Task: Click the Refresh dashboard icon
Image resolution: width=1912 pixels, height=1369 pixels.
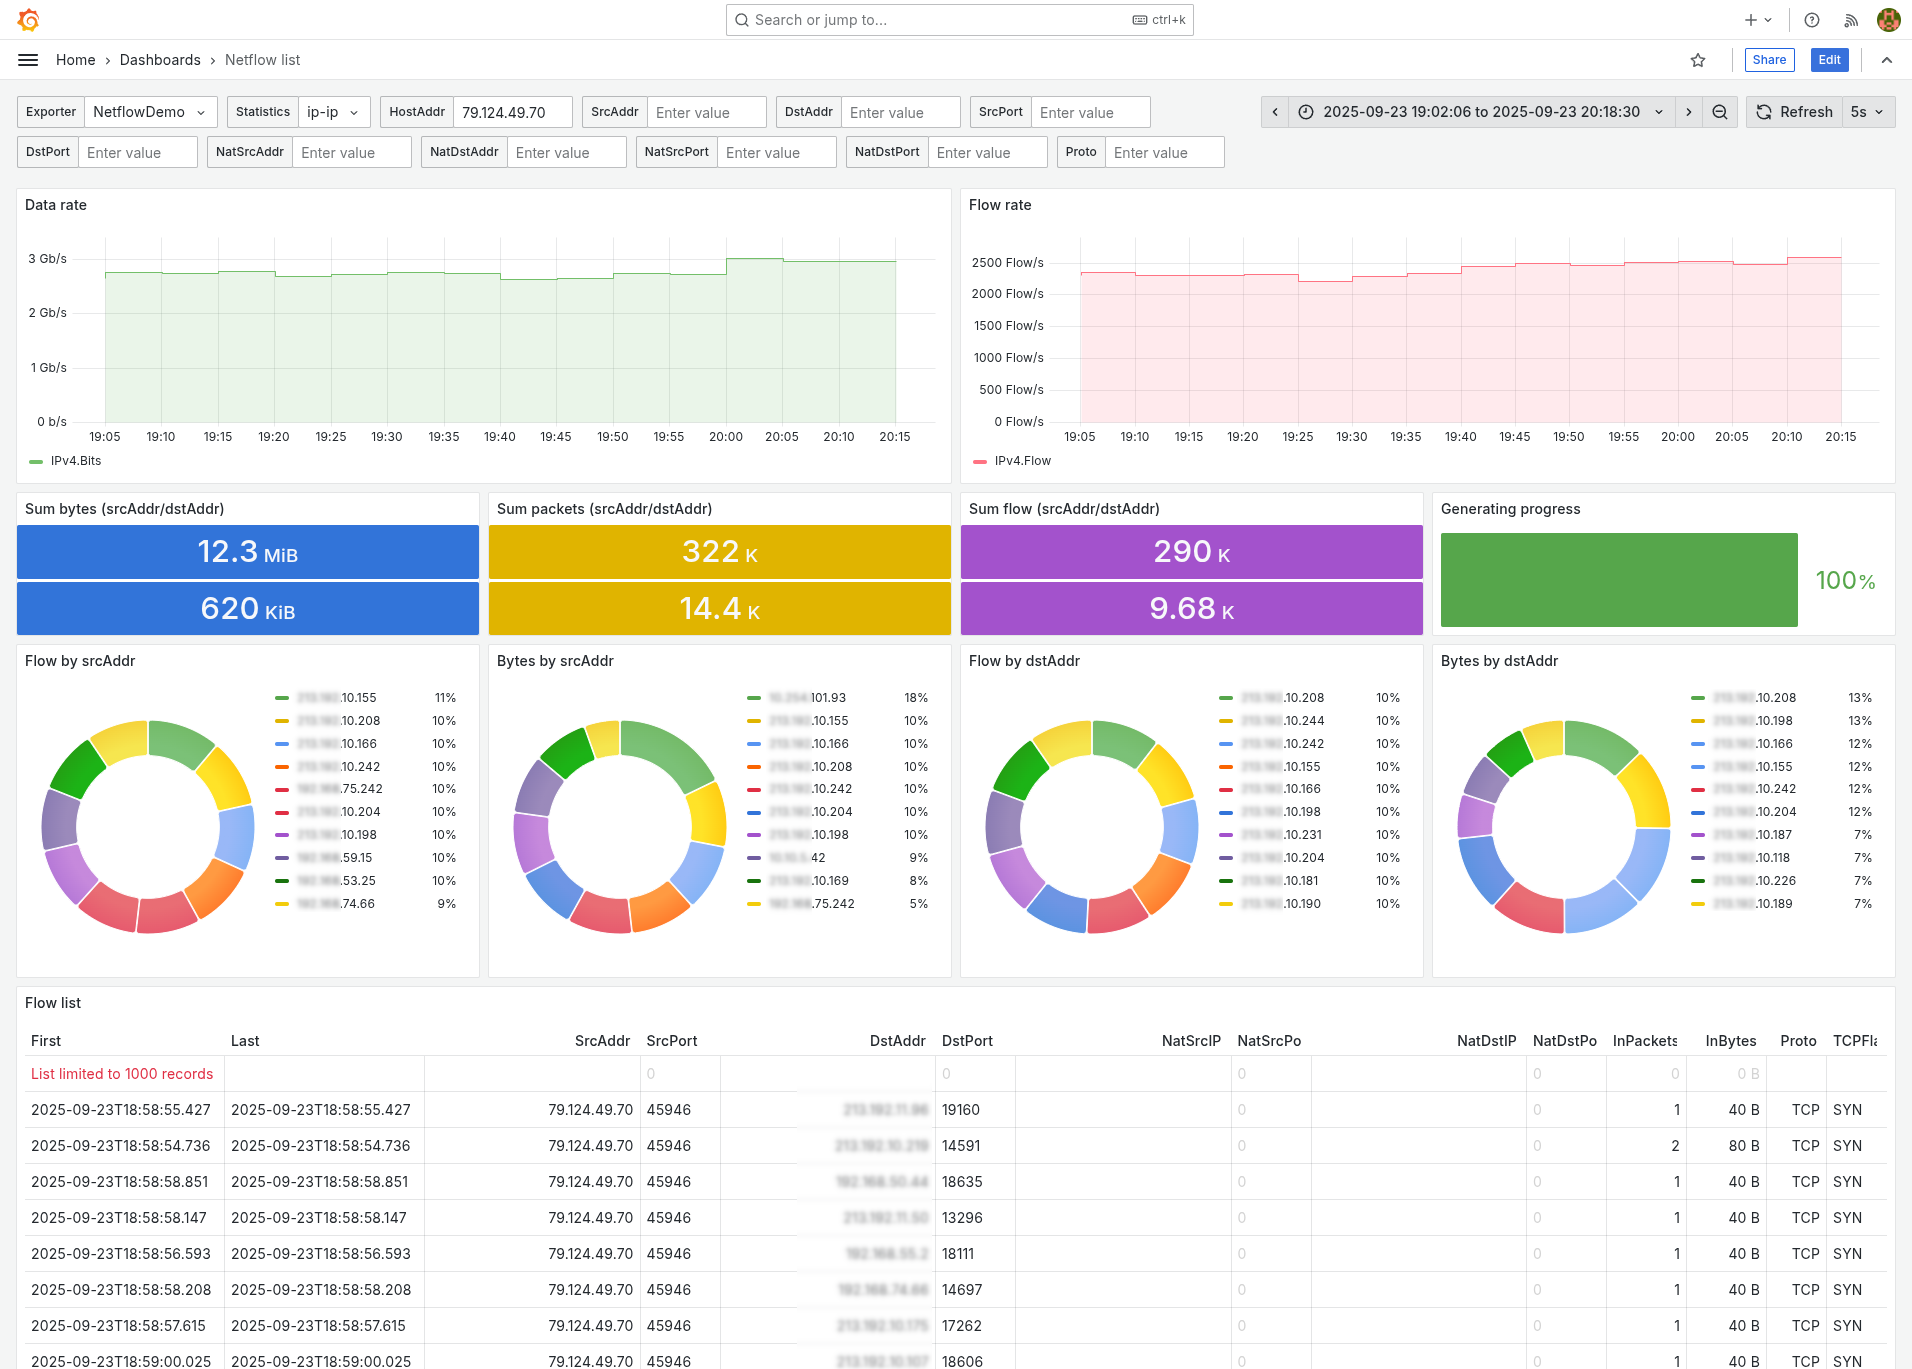Action: point(1763,112)
